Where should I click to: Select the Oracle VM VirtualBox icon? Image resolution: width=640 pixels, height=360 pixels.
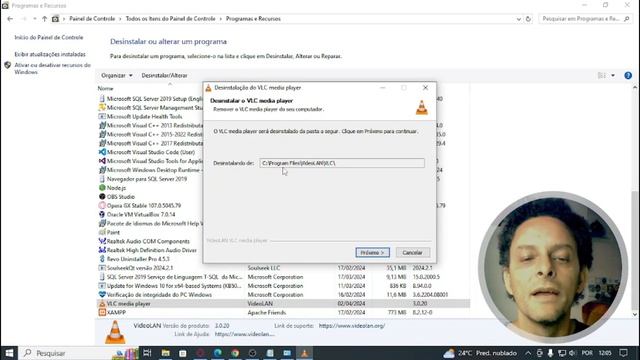coord(102,214)
